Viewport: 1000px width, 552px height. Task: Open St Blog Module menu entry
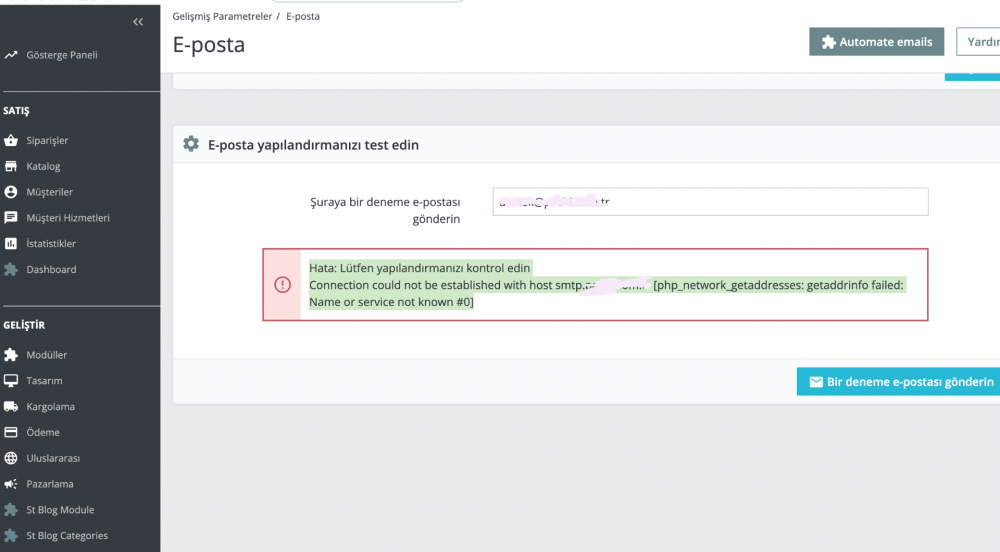coord(60,510)
